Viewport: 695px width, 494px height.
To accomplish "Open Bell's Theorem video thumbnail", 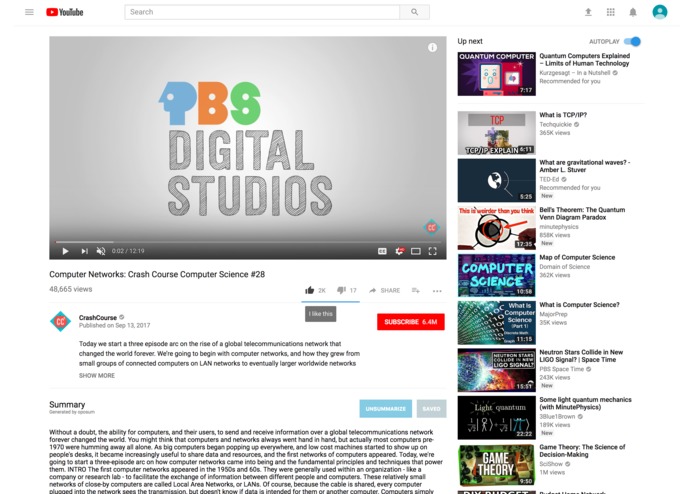I will click(x=496, y=228).
